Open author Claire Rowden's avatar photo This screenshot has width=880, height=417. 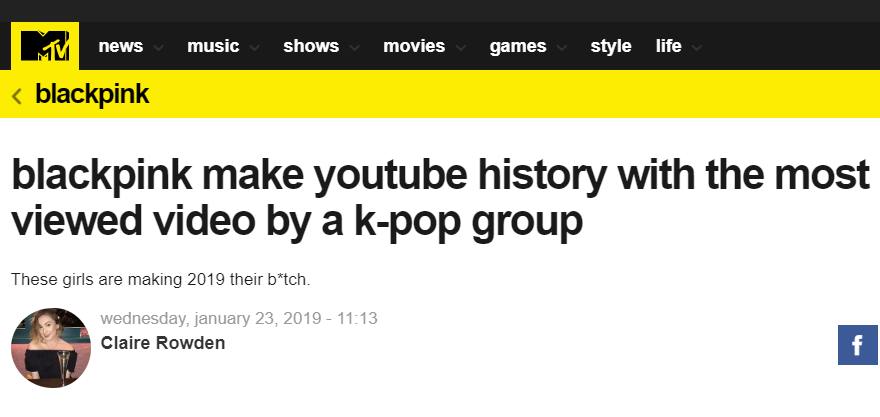tap(51, 347)
